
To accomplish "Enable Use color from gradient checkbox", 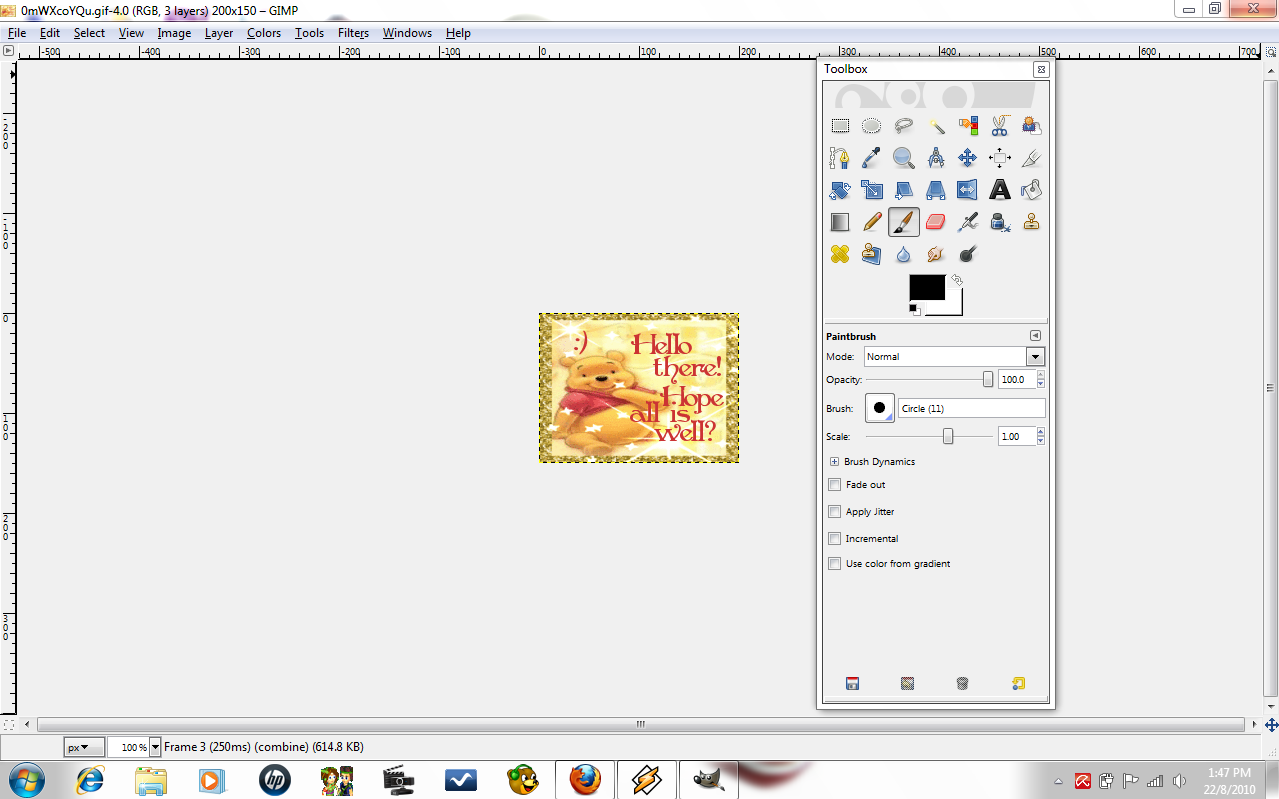I will (x=835, y=564).
